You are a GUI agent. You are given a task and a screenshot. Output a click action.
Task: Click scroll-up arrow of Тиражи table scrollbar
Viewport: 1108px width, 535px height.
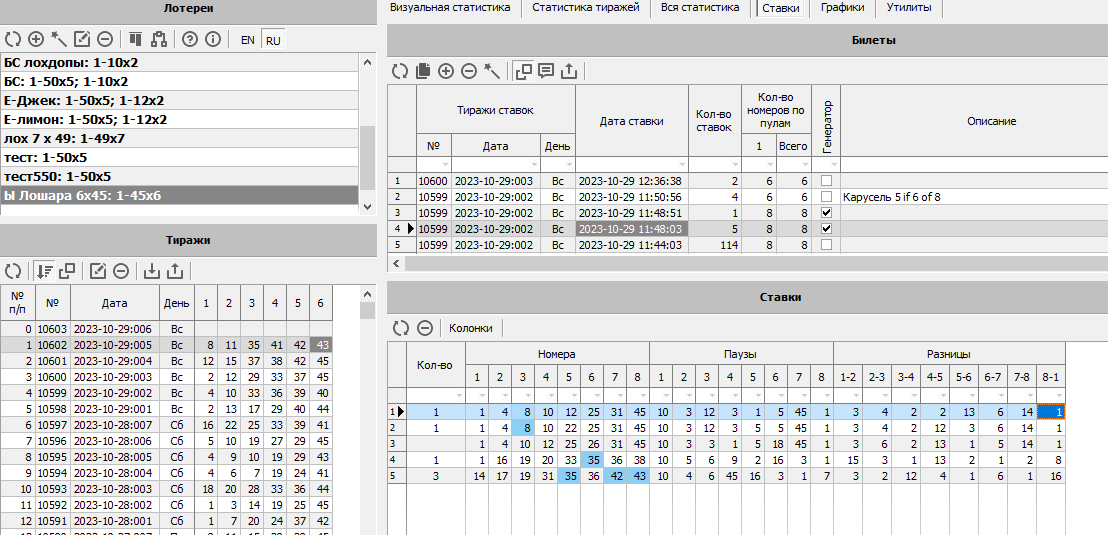pyautogui.click(x=367, y=293)
